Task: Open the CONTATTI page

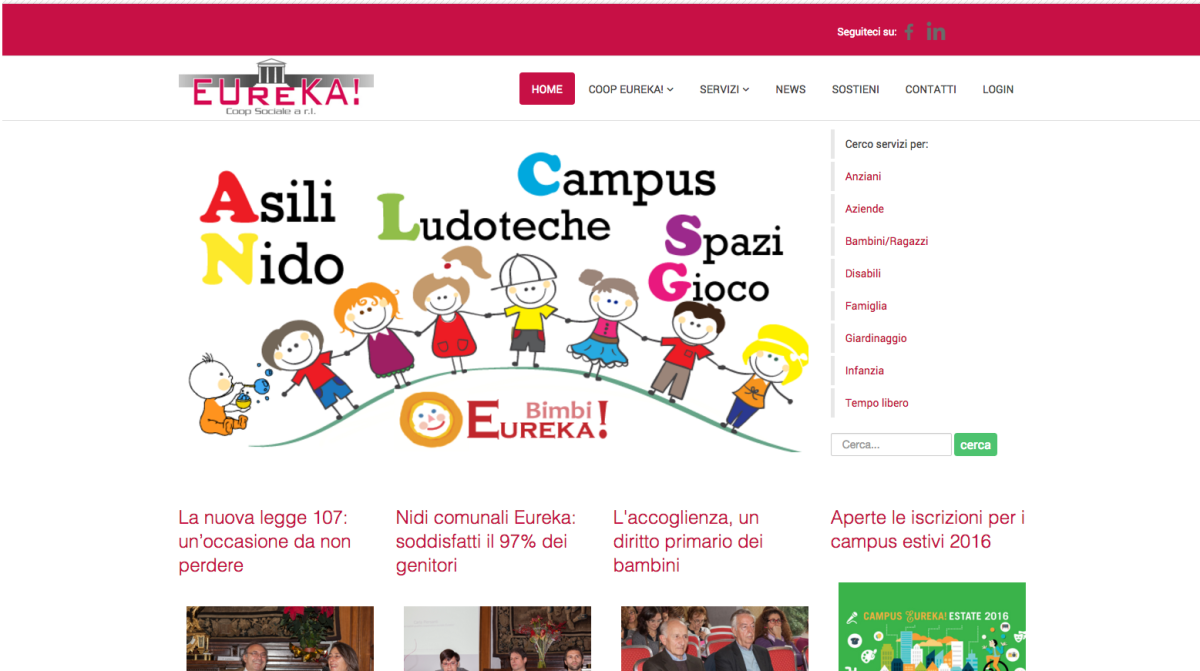Action: point(931,89)
